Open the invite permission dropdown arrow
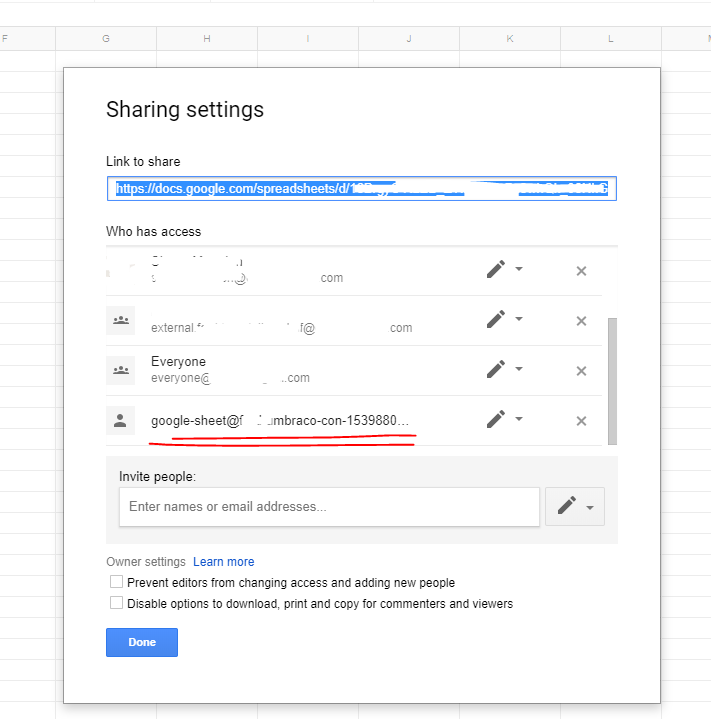711x719 pixels. click(x=590, y=508)
